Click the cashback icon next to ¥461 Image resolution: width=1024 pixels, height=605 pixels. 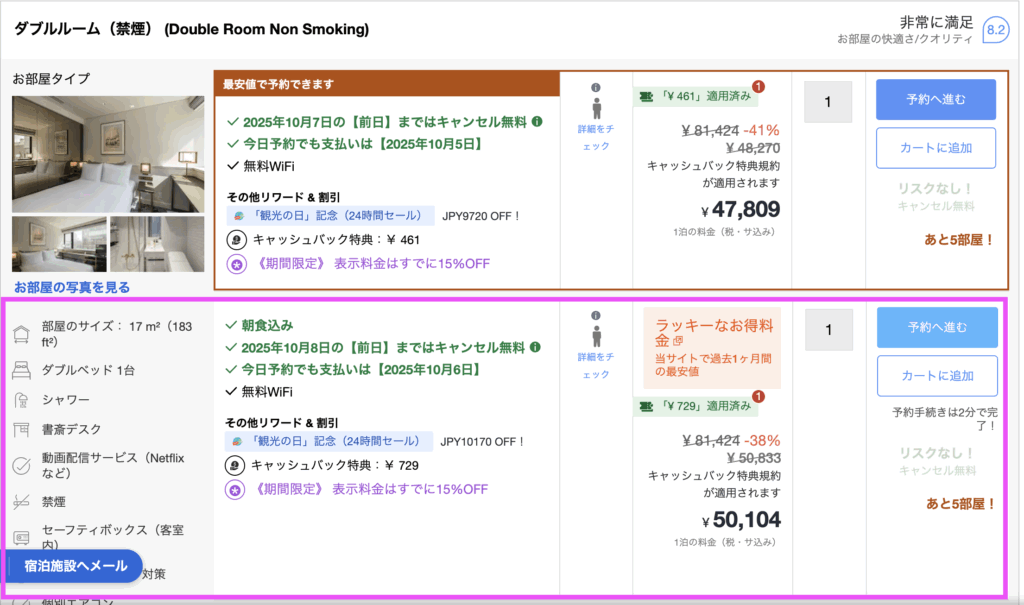[235, 240]
